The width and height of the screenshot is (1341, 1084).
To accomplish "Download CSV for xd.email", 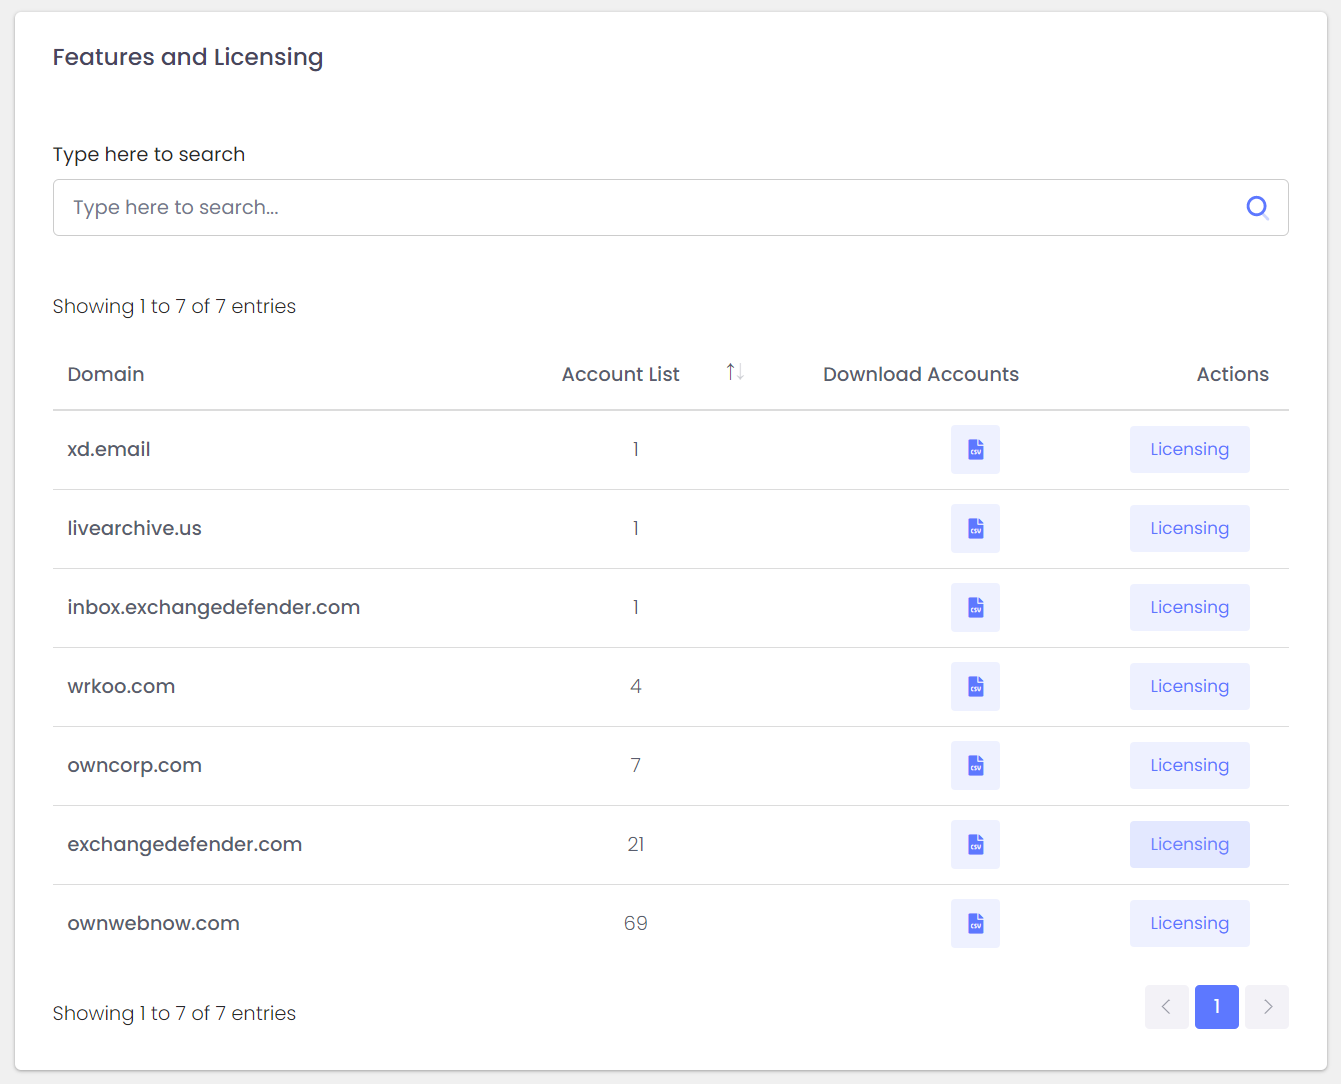I will coord(975,450).
